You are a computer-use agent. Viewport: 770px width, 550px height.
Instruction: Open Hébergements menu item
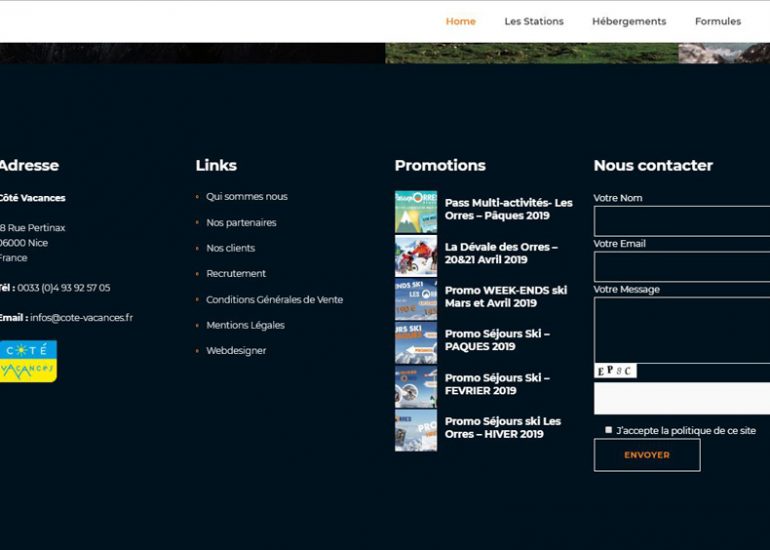tap(629, 21)
